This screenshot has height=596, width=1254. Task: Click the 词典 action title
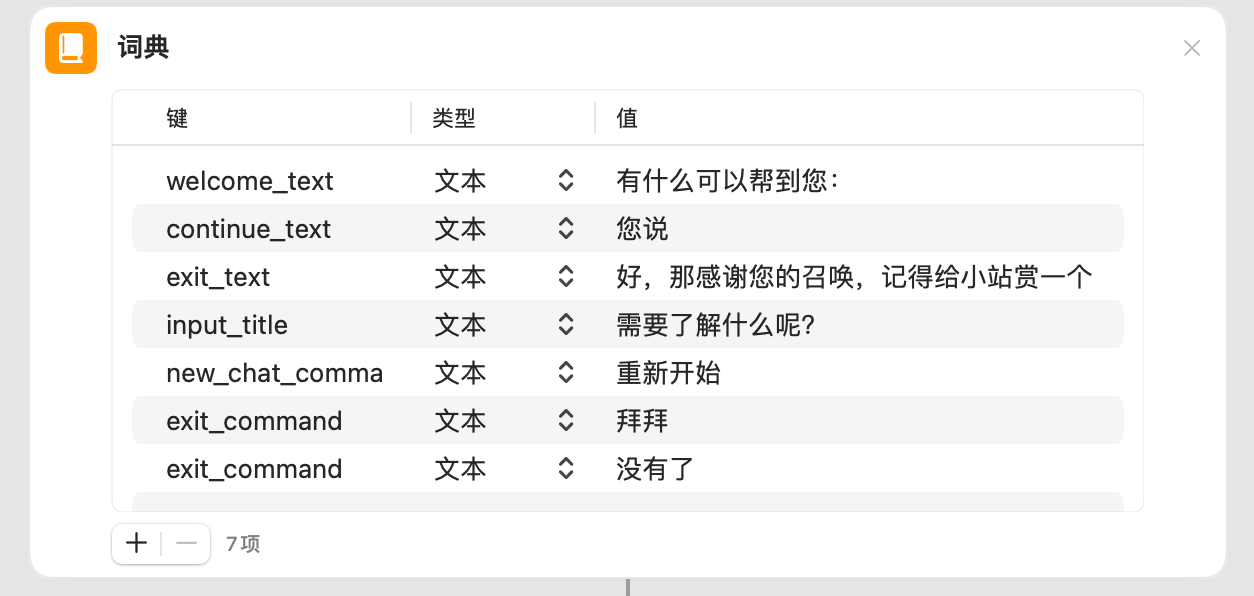(143, 47)
